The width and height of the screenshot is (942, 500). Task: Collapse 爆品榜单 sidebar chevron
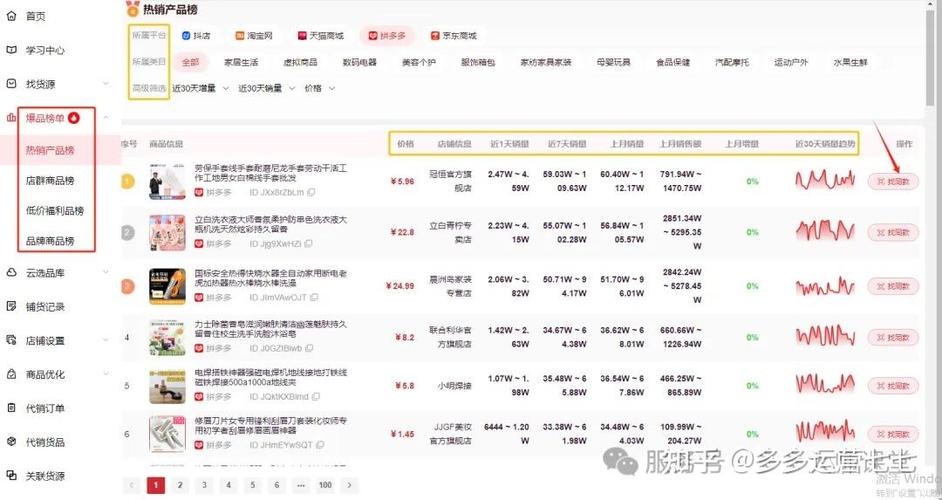106,118
